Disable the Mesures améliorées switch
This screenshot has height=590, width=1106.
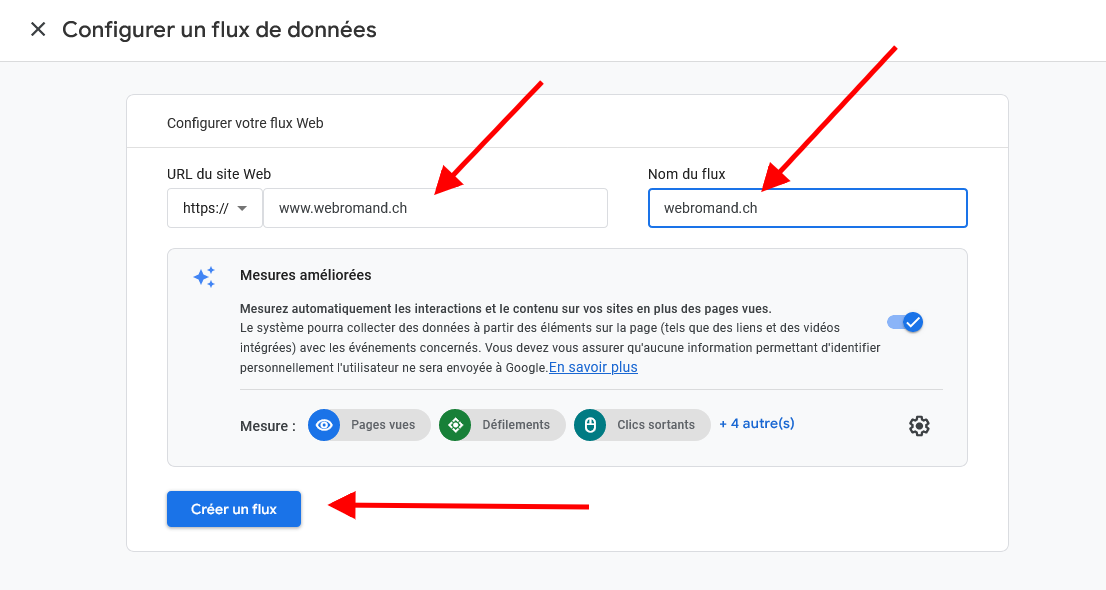[x=905, y=322]
